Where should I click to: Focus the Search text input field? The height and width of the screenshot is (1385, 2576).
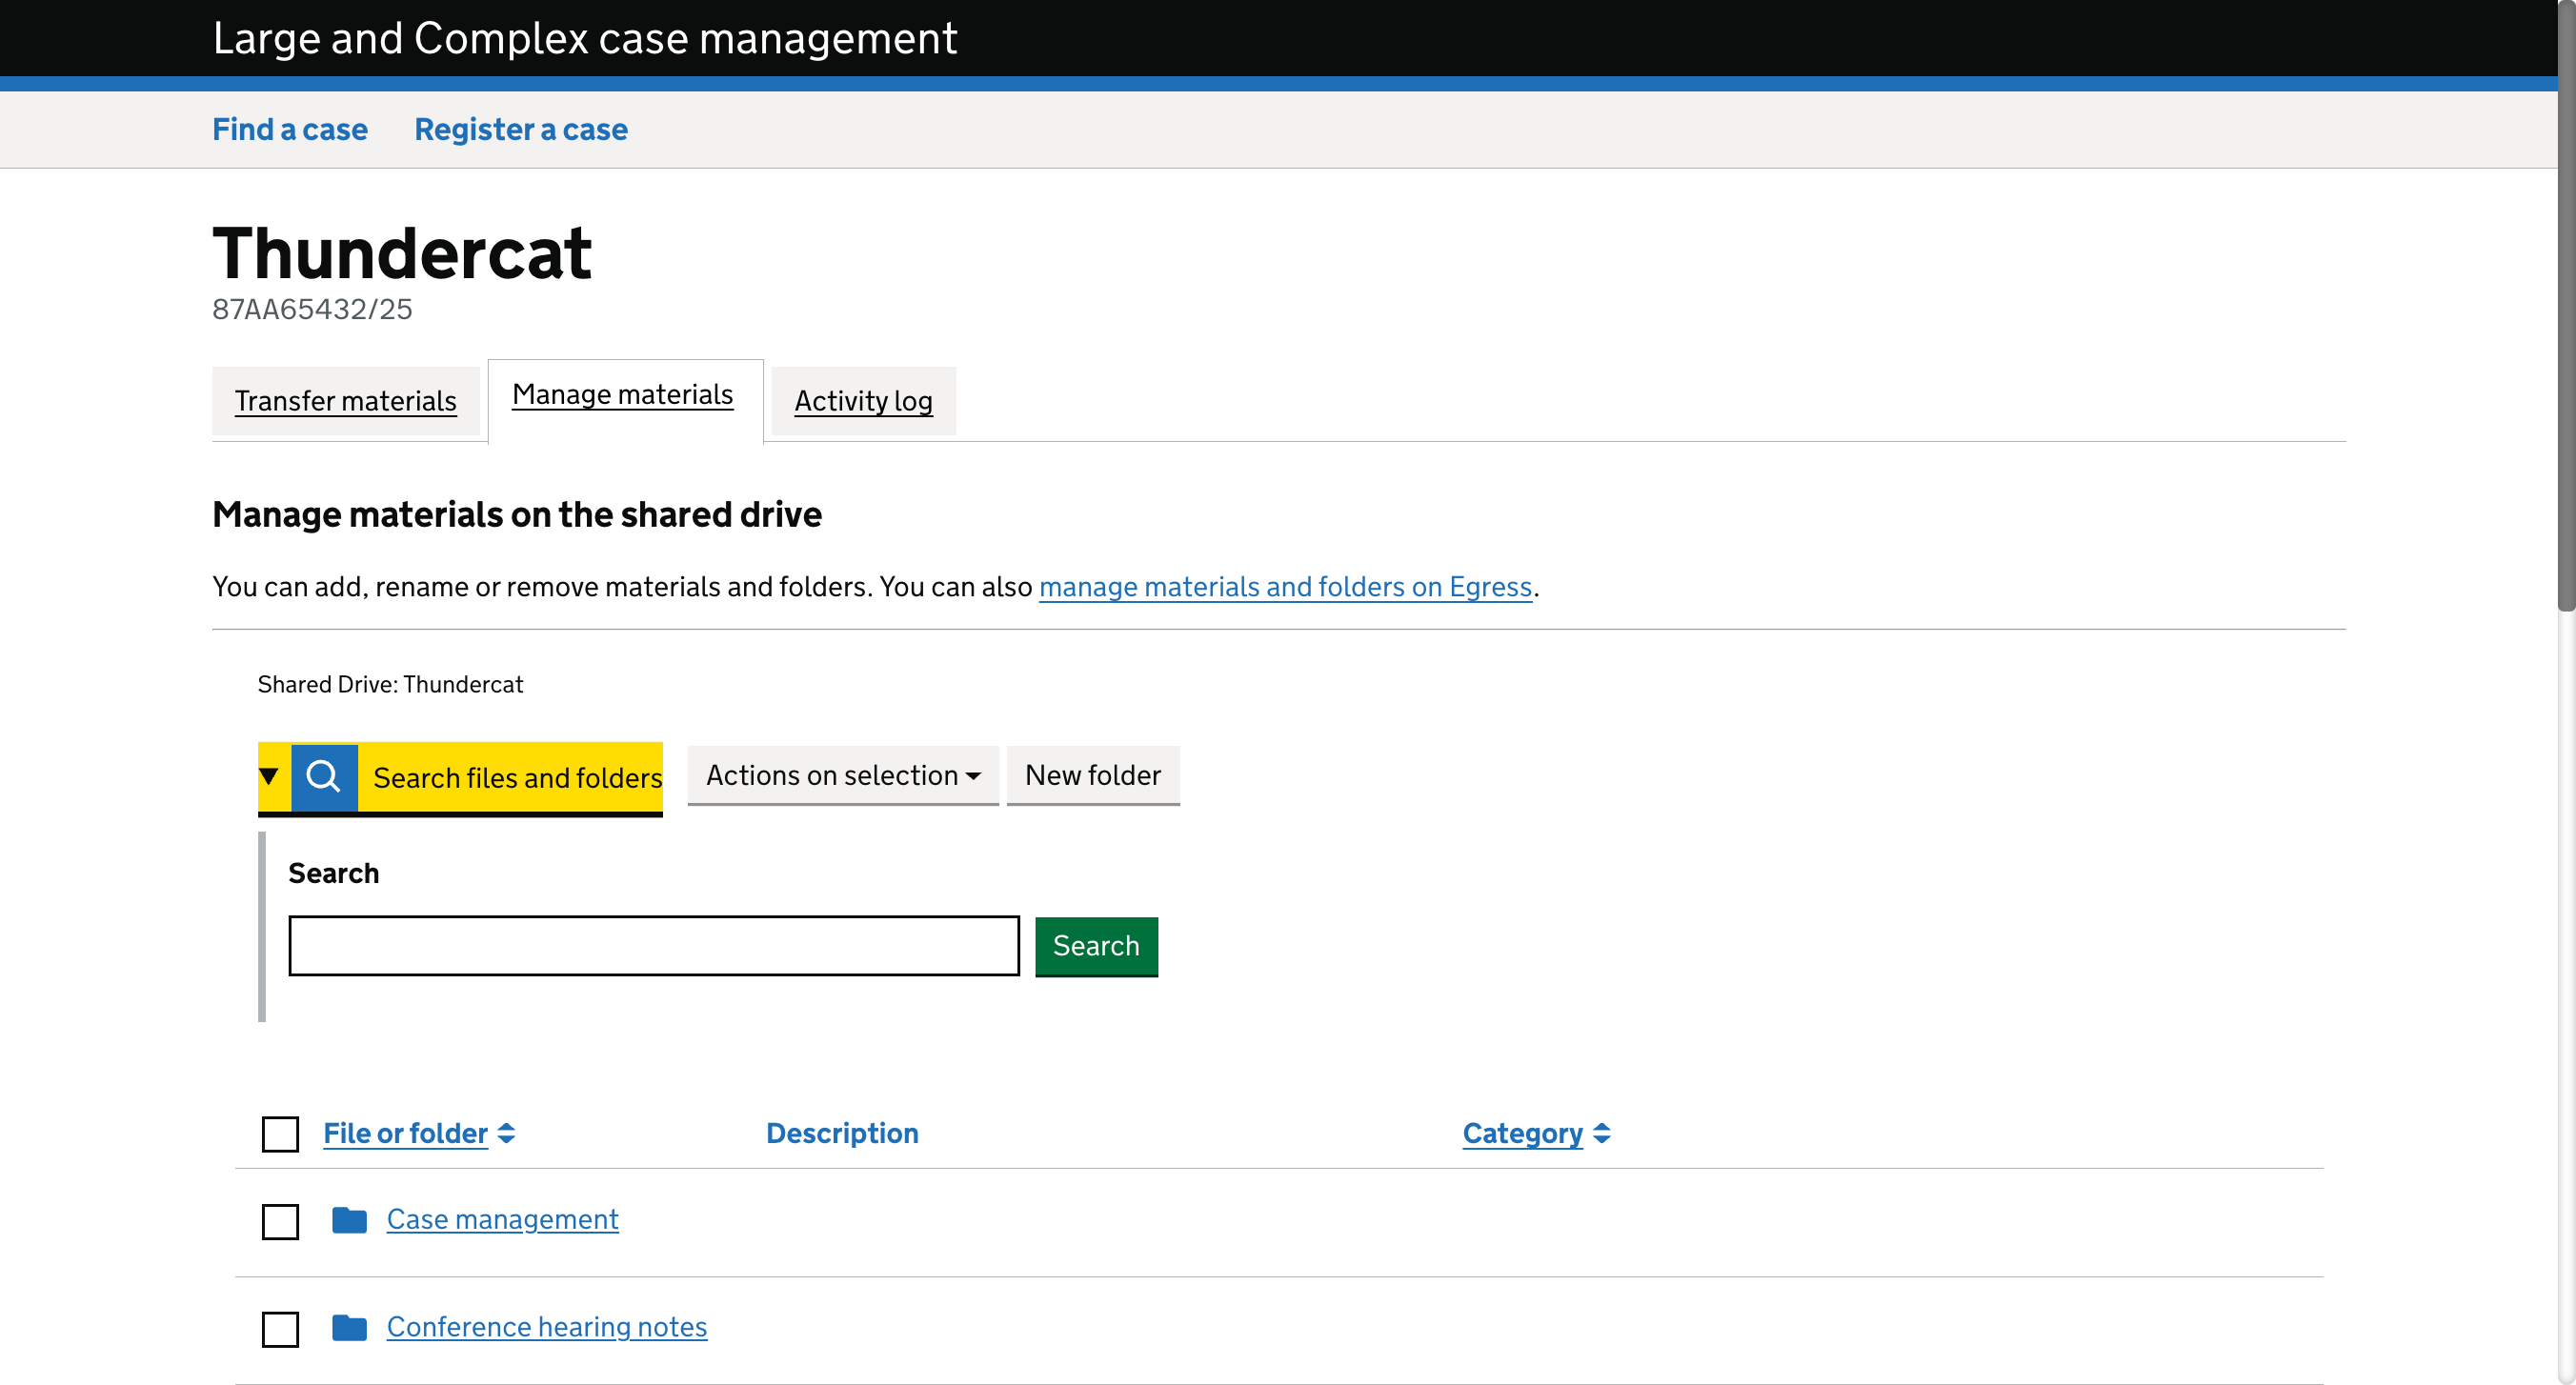[x=654, y=946]
